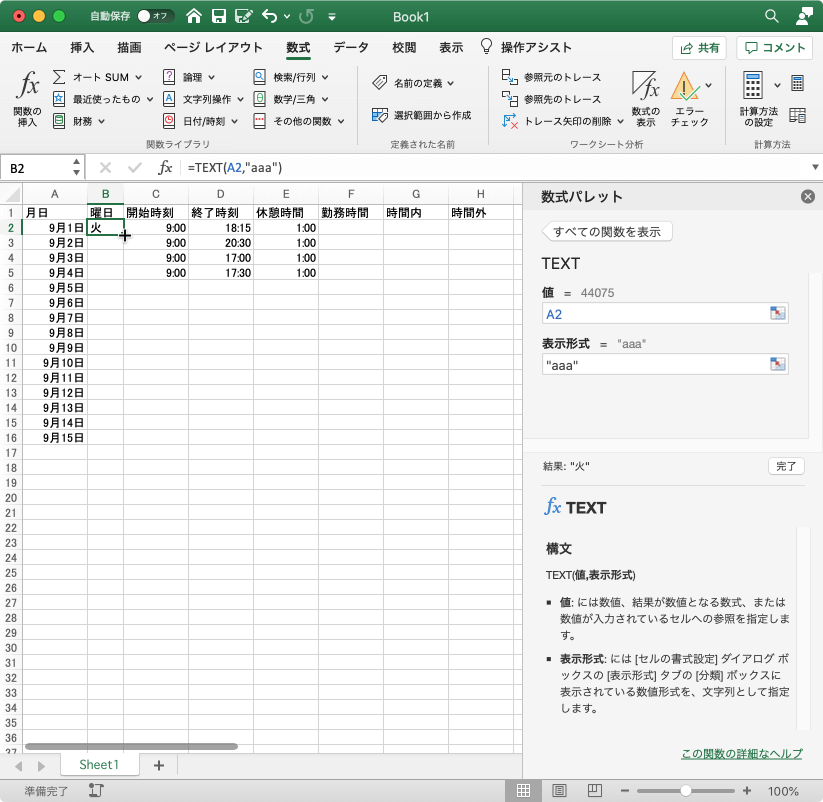
Task: Open Calculation Options (計算方法の設定) icon
Action: pyautogui.click(x=753, y=86)
